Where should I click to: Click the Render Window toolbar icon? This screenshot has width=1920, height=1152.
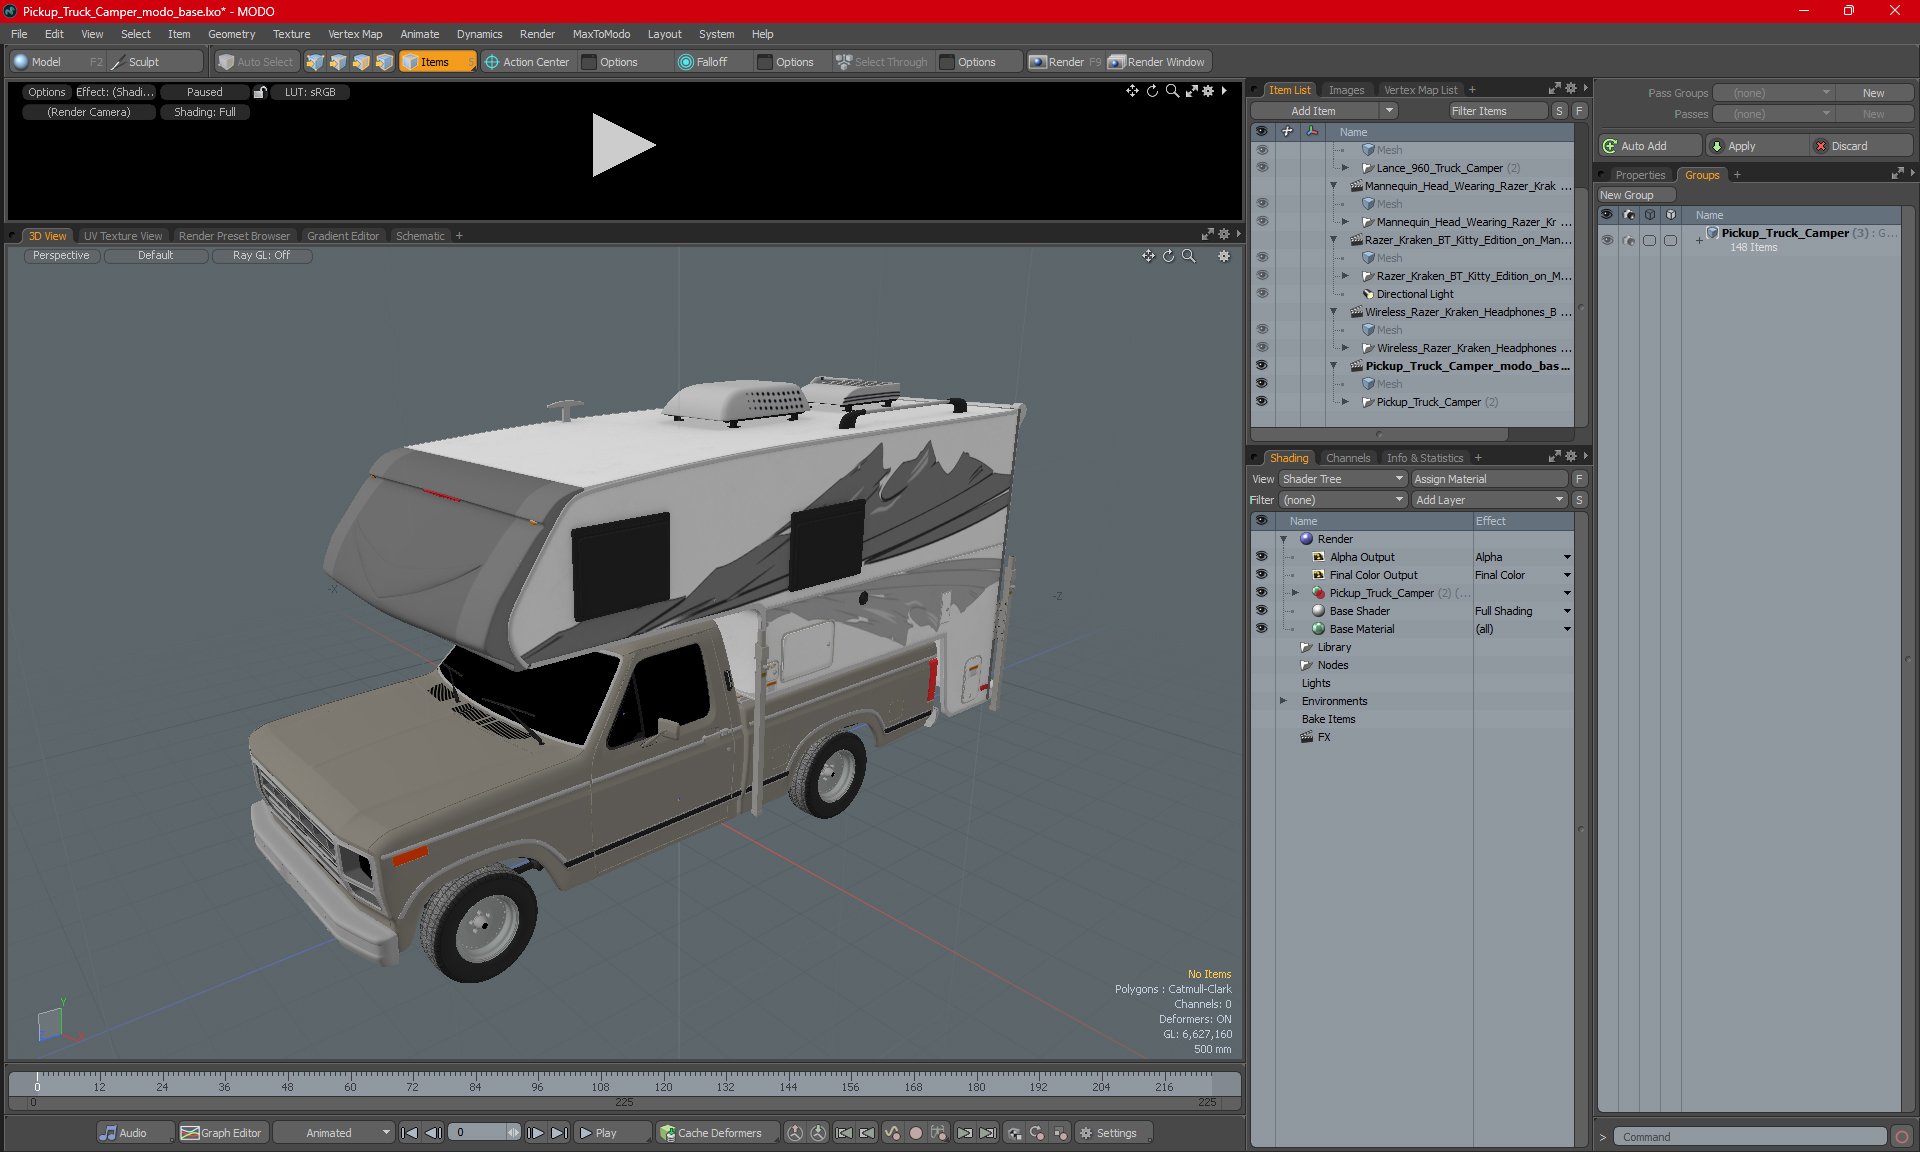[x=1117, y=62]
